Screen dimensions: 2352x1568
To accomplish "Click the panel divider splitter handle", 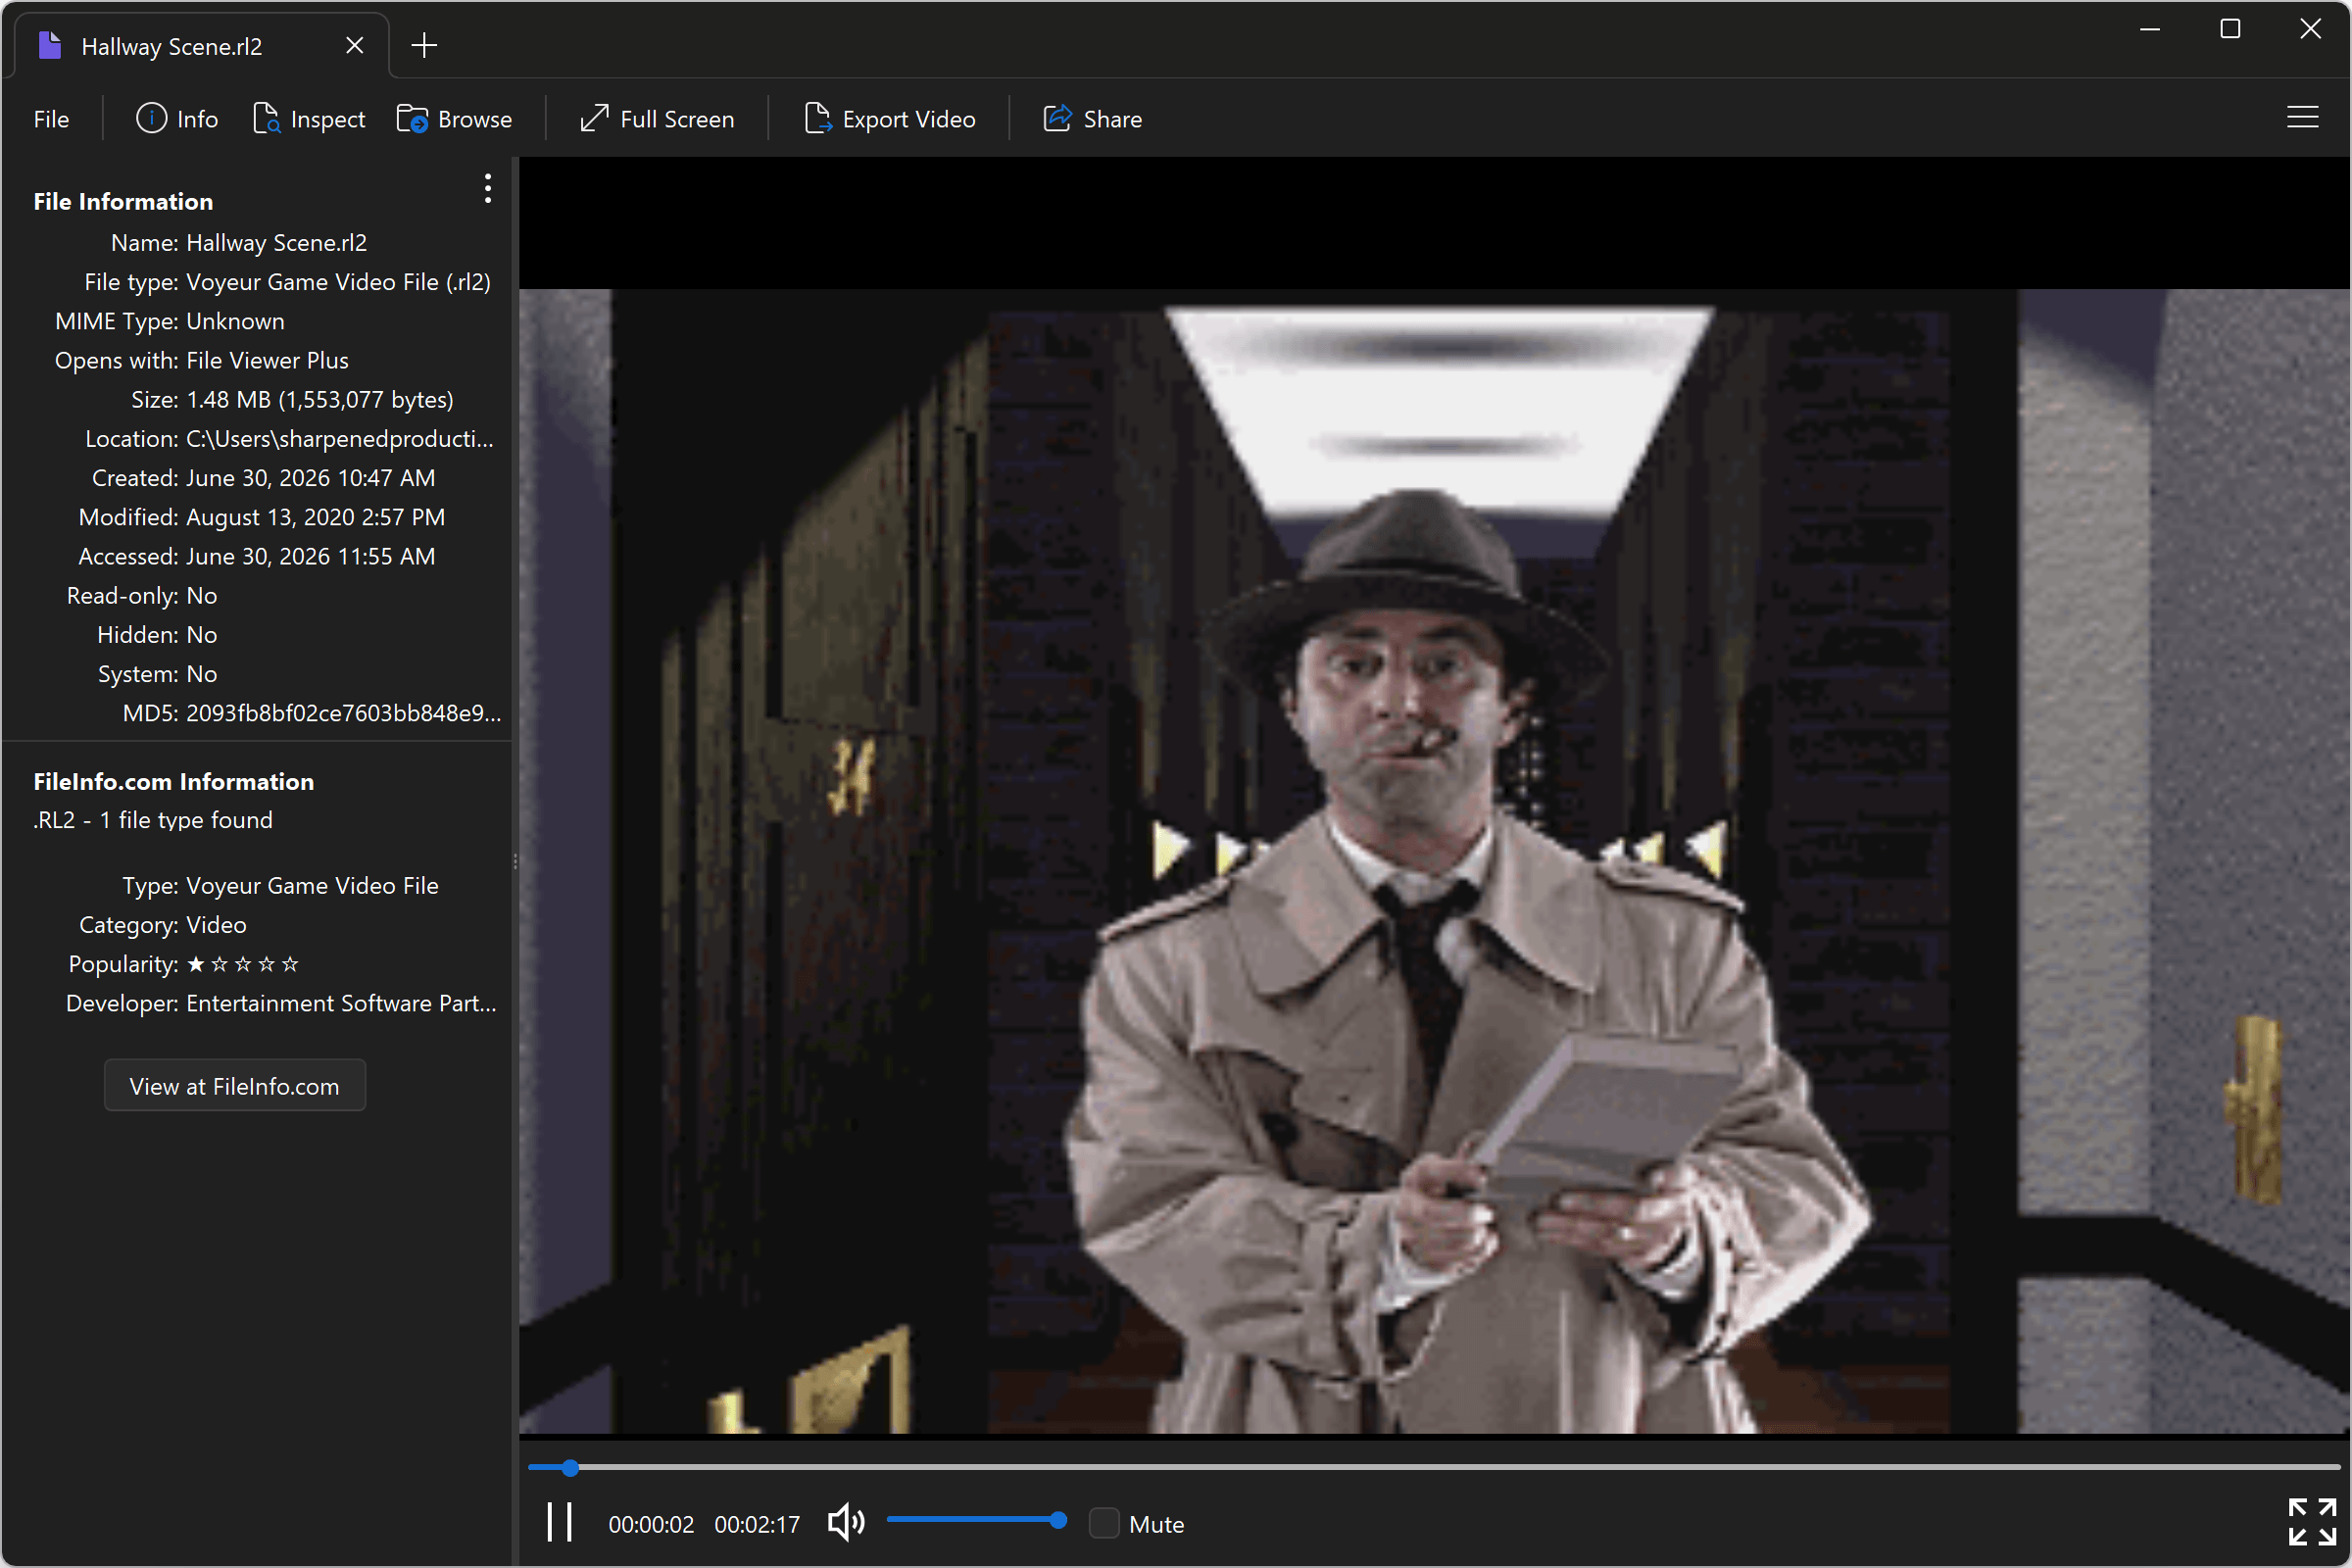I will point(515,861).
